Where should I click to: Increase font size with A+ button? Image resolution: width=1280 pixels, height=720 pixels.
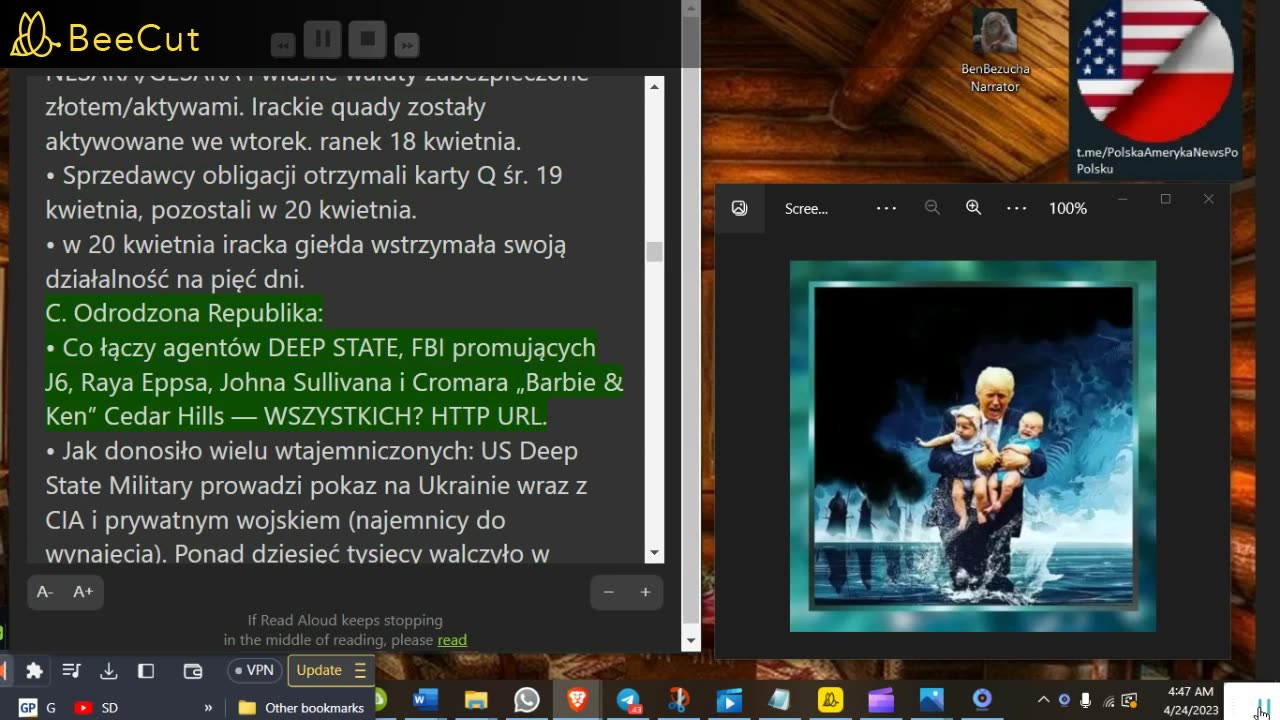click(x=83, y=592)
